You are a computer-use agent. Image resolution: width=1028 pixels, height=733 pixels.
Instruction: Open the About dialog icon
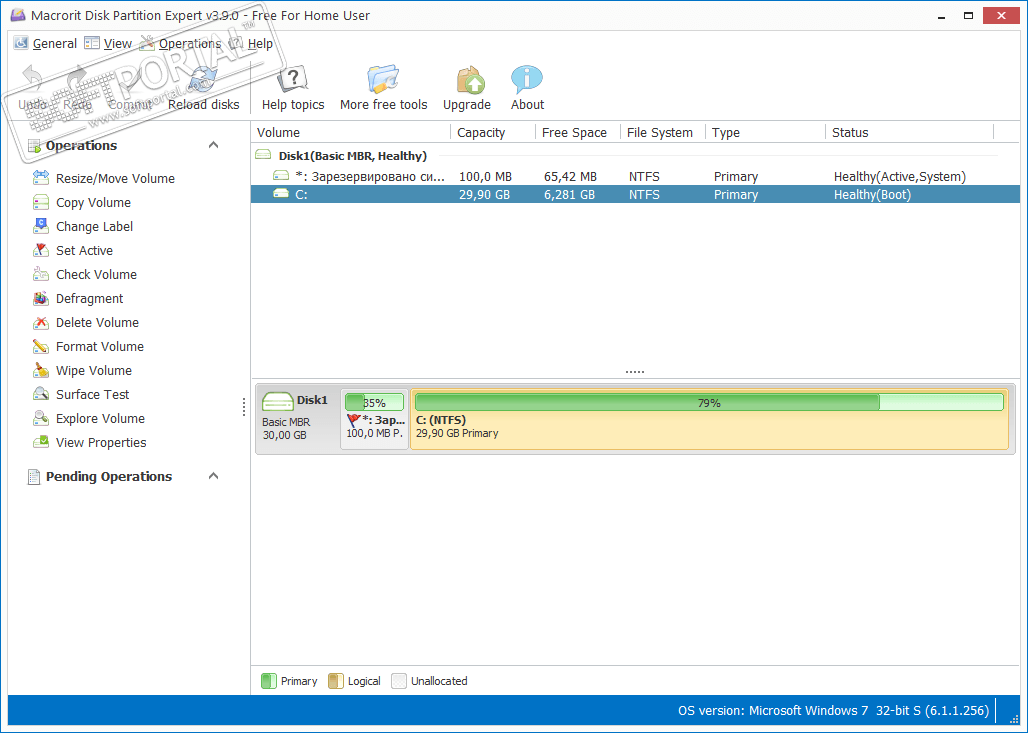tap(526, 80)
